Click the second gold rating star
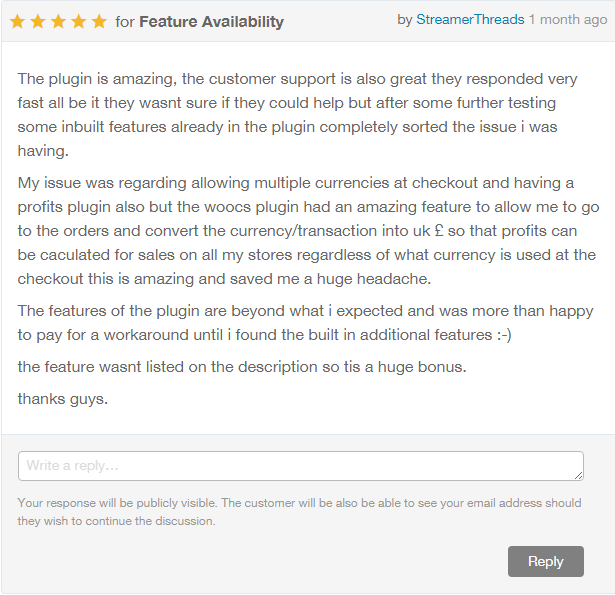The image size is (615, 595). pos(38,22)
